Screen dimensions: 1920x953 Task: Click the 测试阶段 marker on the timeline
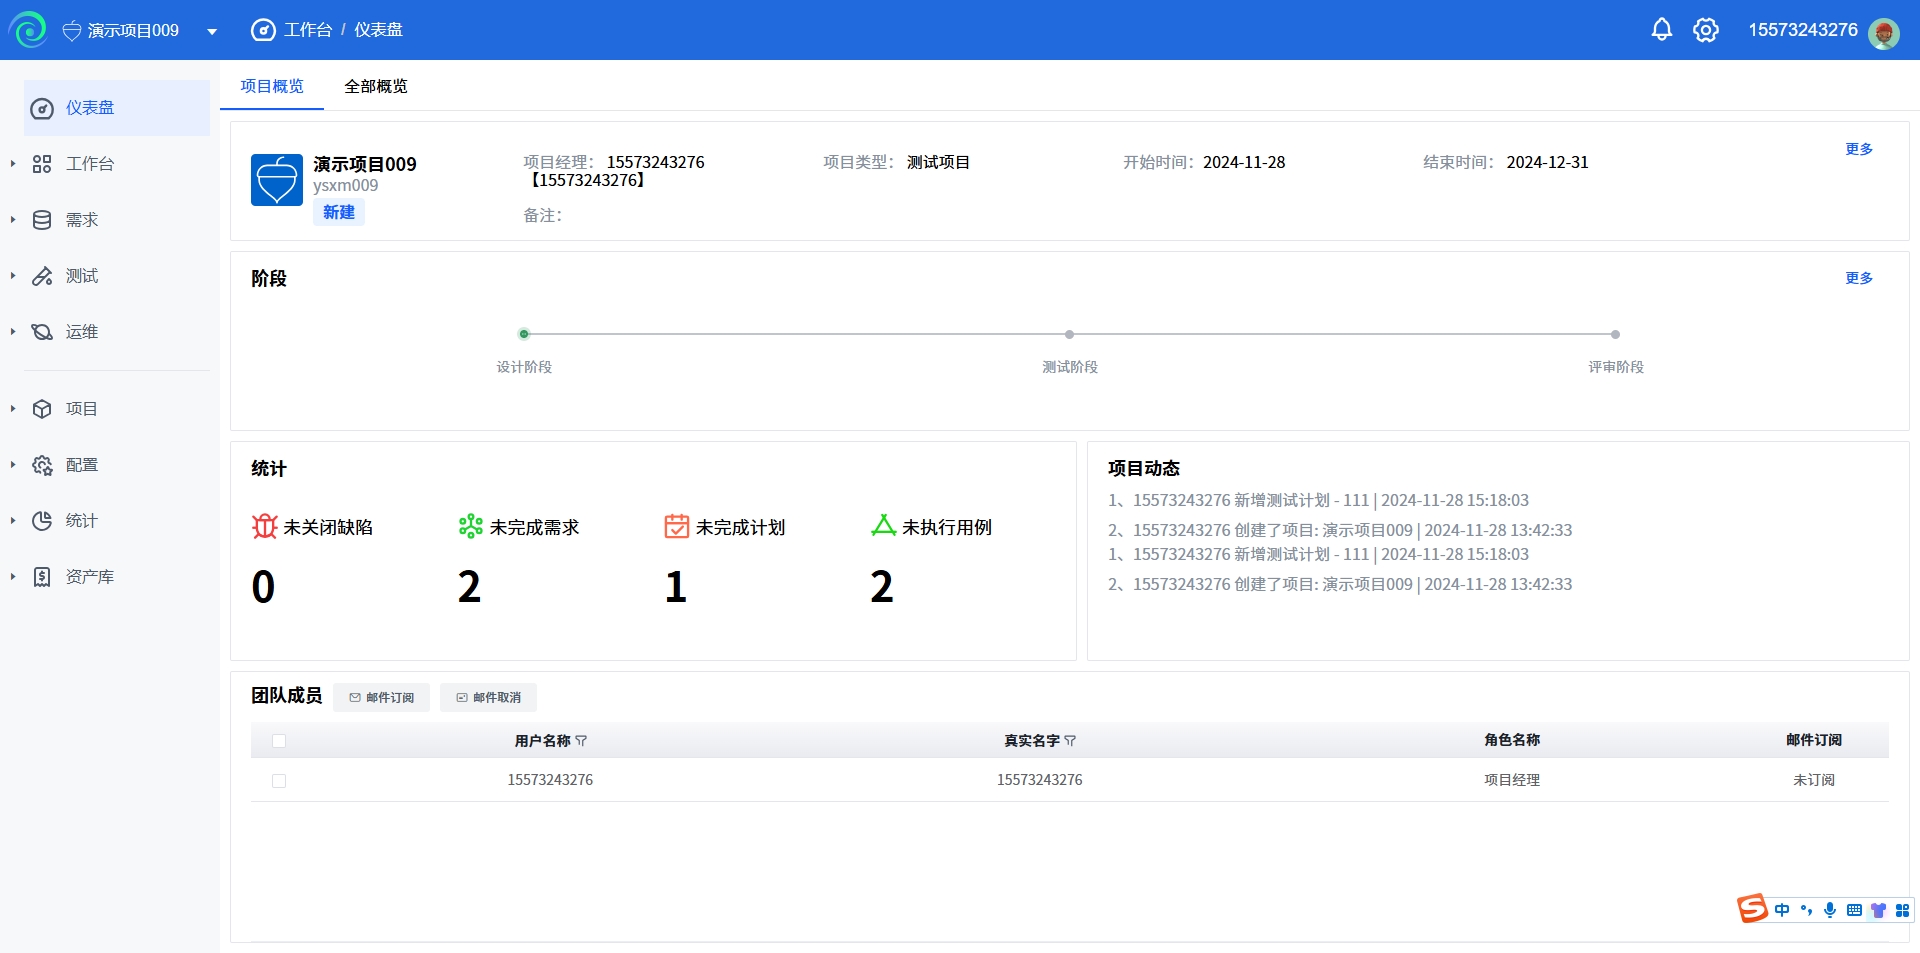pyautogui.click(x=1069, y=334)
